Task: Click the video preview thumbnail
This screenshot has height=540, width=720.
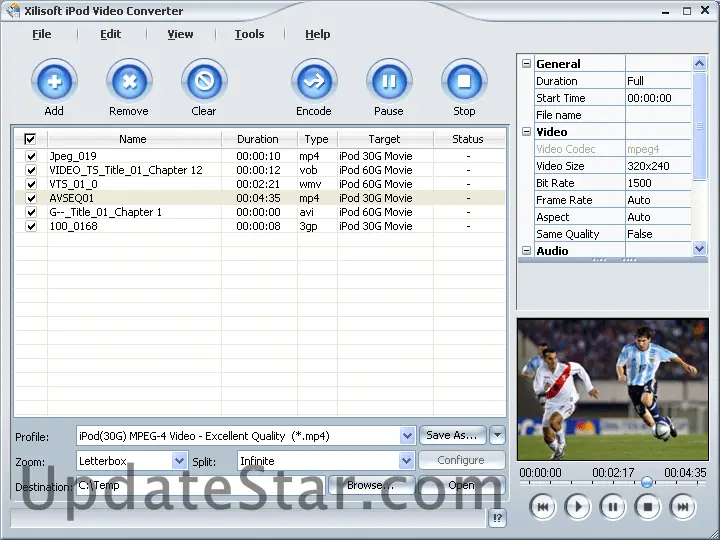Action: 613,389
